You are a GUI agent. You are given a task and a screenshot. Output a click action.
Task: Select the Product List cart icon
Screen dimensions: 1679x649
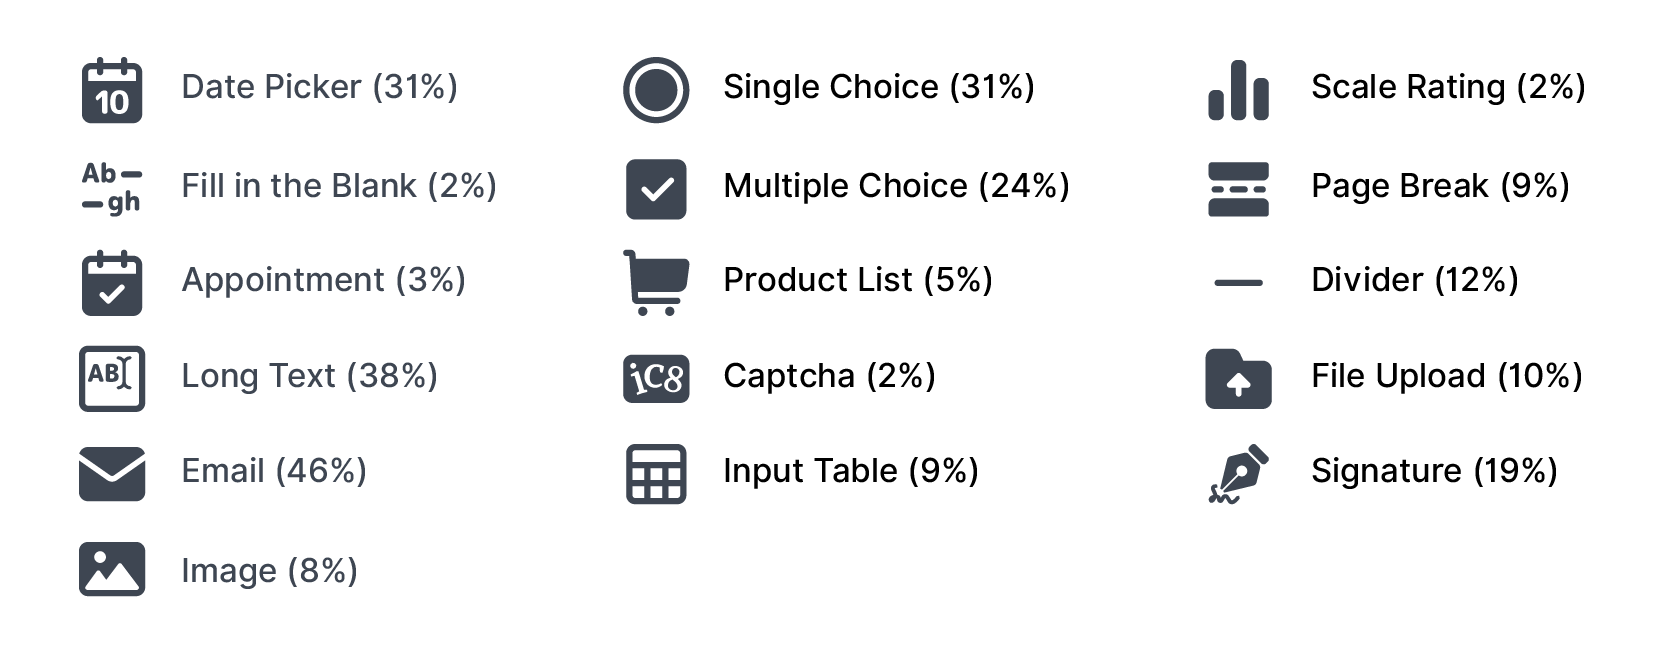pyautogui.click(x=656, y=283)
